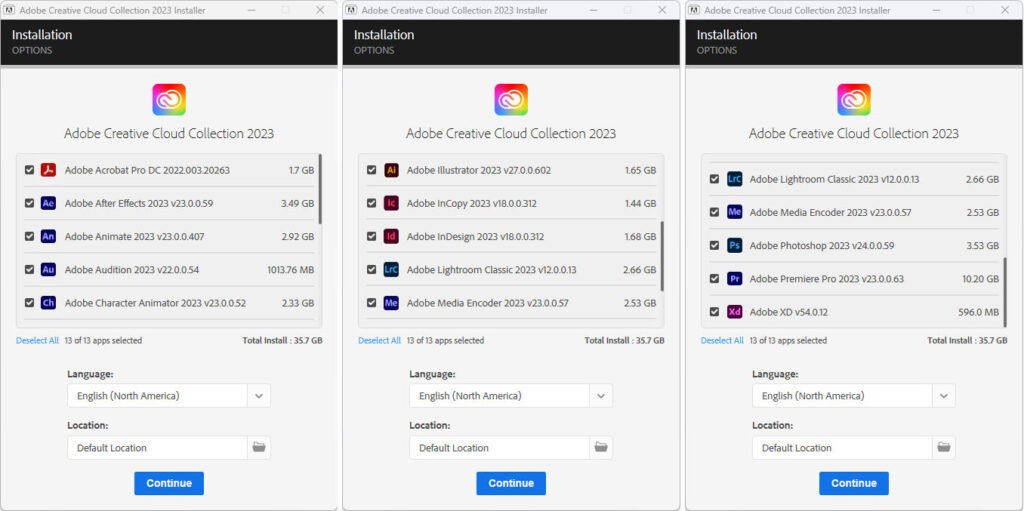The height and width of the screenshot is (511, 1024).
Task: Open Language dropdown arrow in right window
Action: coord(944,395)
